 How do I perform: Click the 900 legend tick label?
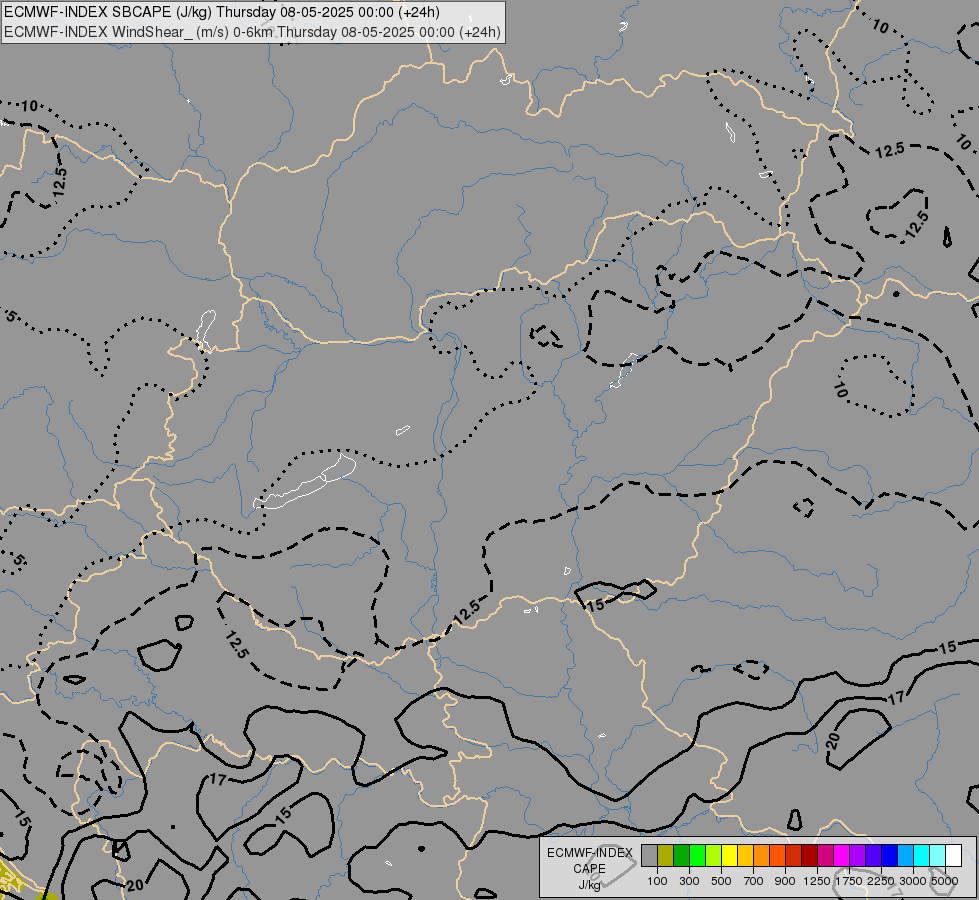(785, 881)
